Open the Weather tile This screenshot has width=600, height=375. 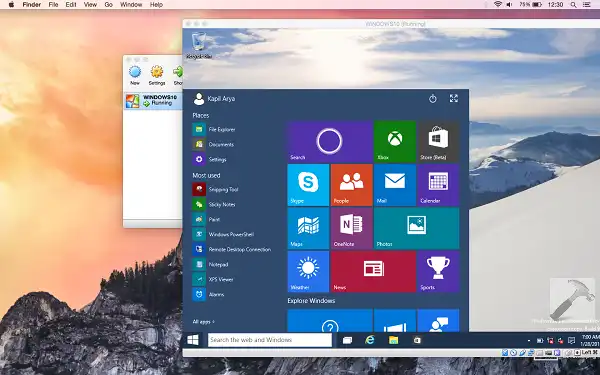308,272
